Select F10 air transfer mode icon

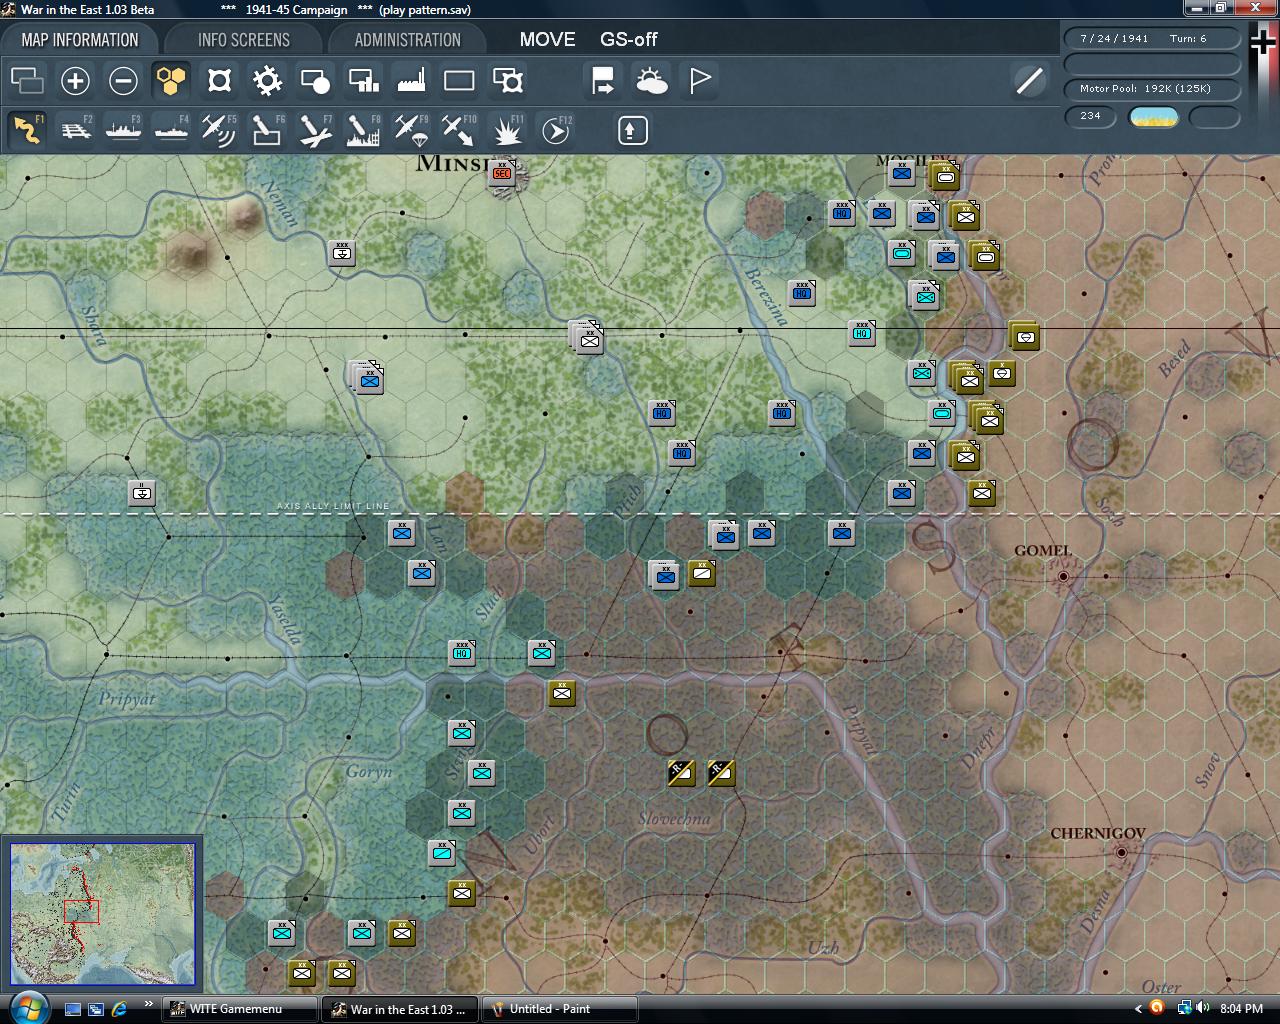point(459,131)
